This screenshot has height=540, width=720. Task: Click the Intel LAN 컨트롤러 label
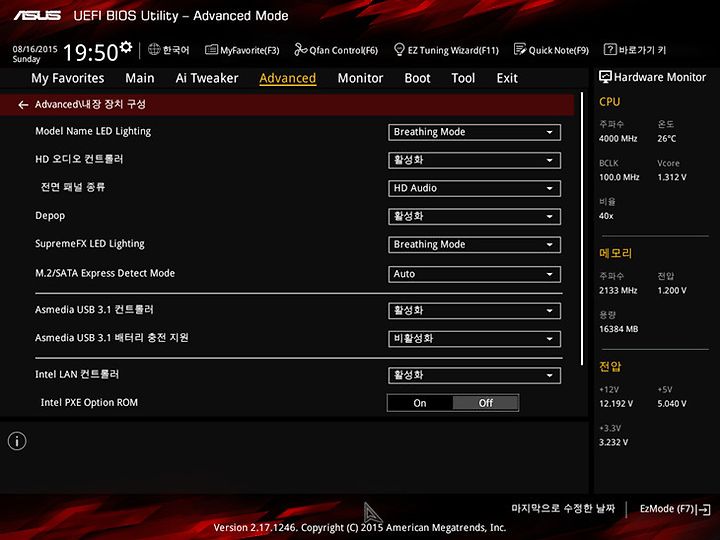[77, 374]
